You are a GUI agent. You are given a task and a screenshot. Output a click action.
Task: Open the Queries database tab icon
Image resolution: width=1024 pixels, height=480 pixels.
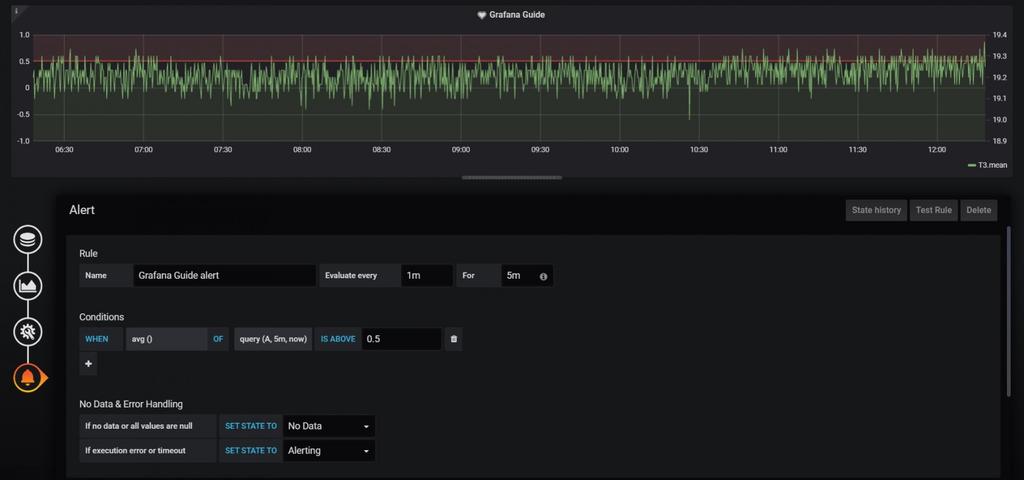(27, 240)
